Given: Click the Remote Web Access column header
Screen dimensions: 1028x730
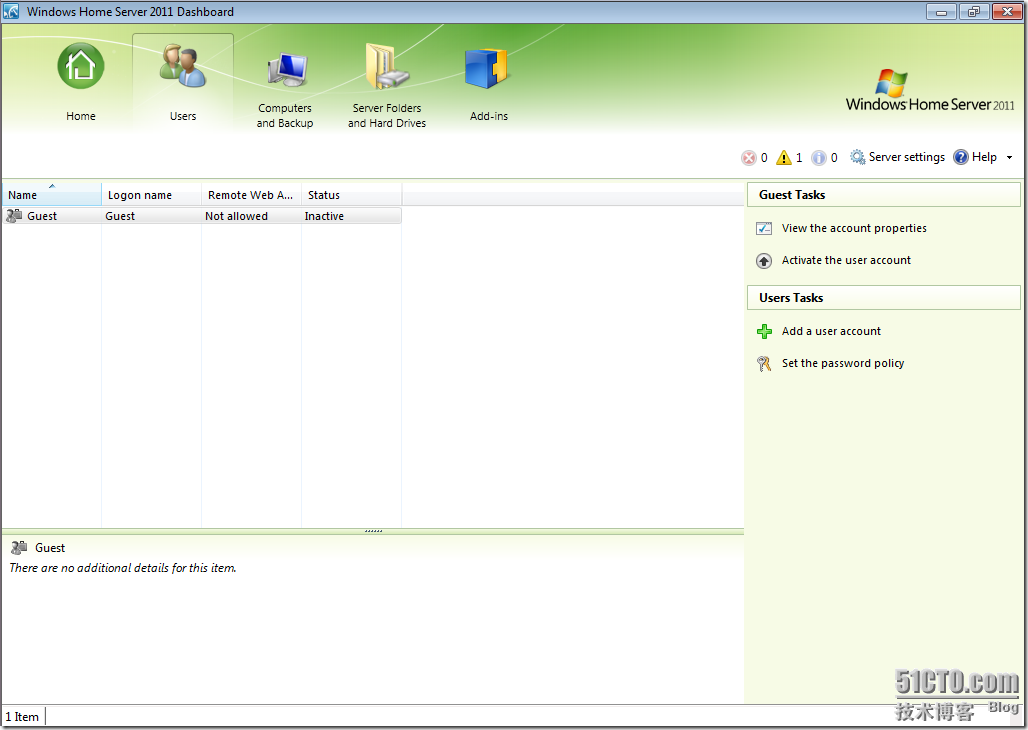Looking at the screenshot, I should tap(250, 195).
